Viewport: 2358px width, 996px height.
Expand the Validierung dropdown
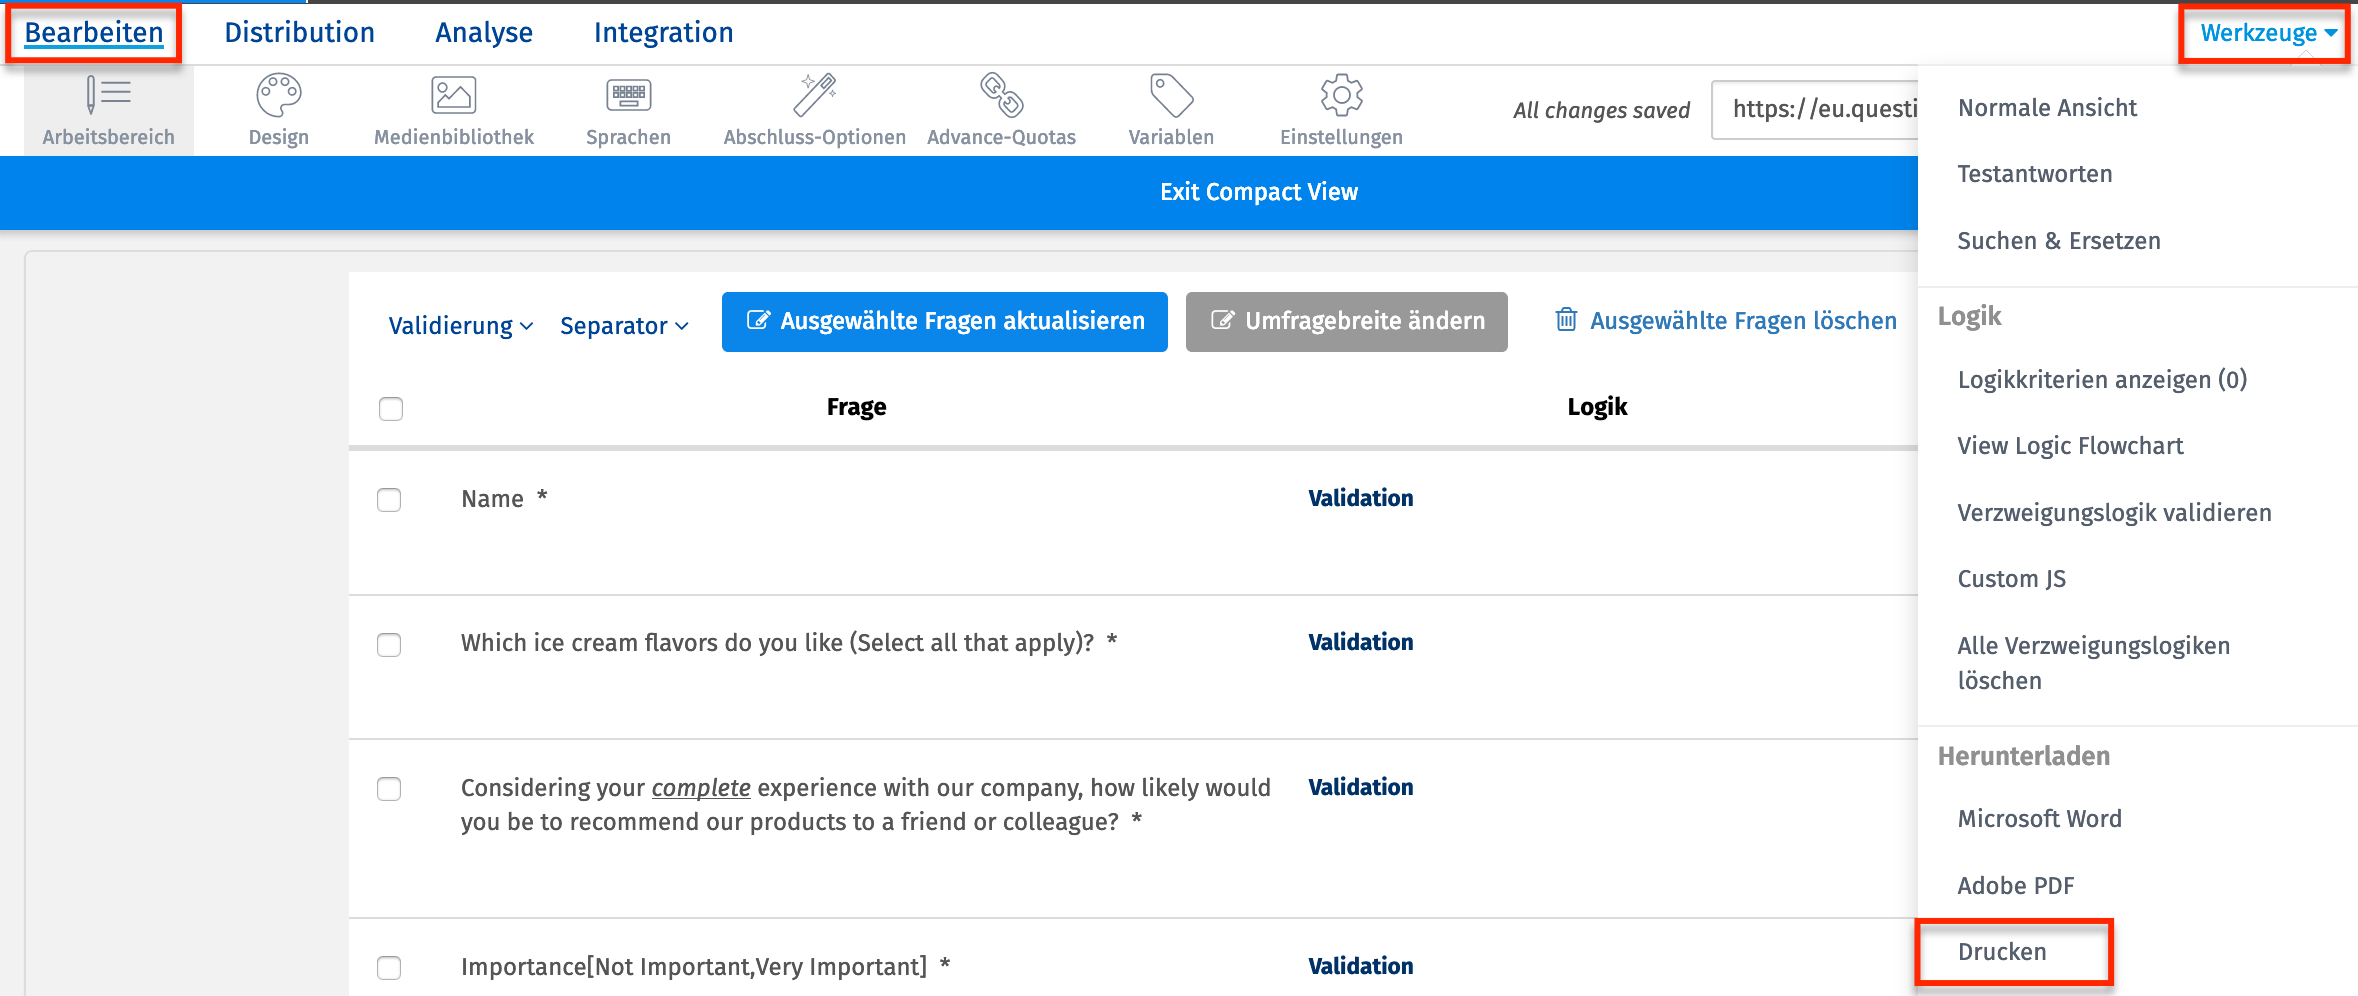click(460, 326)
